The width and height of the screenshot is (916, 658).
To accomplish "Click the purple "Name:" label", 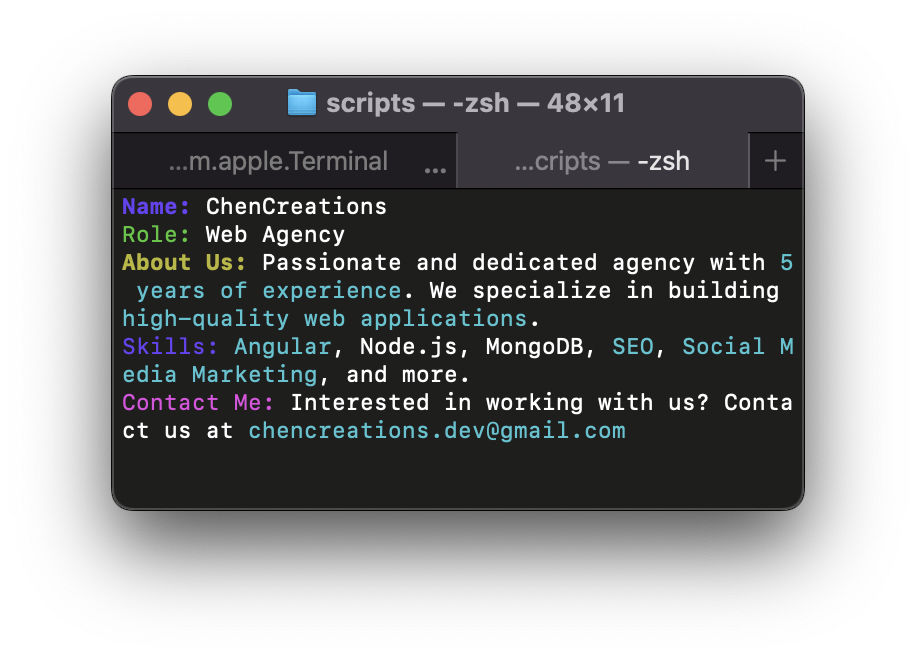I will point(156,207).
